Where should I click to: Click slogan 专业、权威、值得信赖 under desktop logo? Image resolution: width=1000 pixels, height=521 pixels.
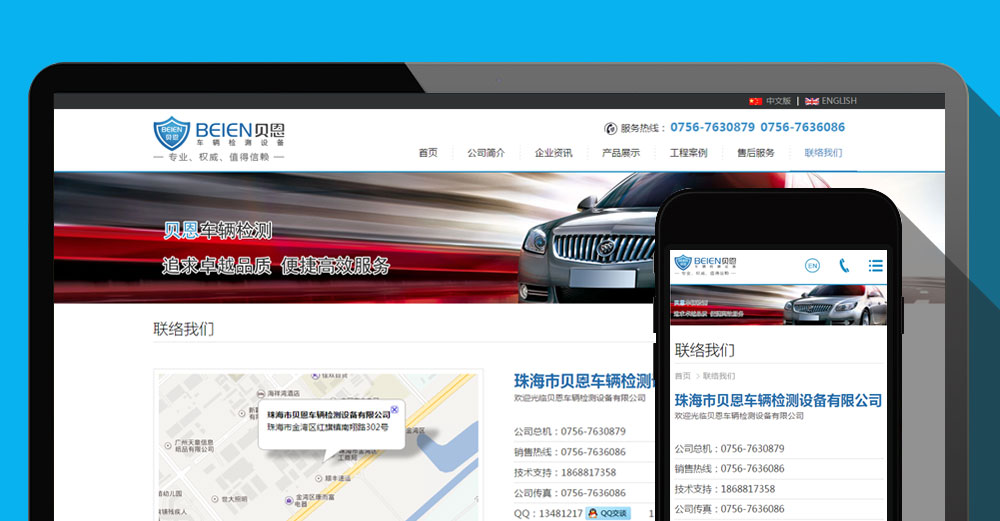[219, 157]
